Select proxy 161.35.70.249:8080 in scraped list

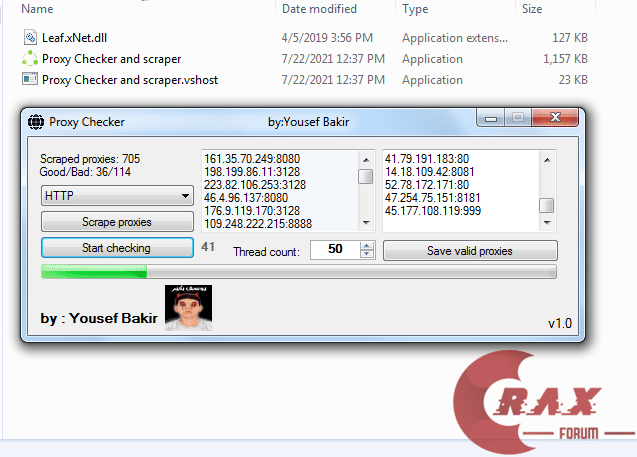click(x=252, y=159)
